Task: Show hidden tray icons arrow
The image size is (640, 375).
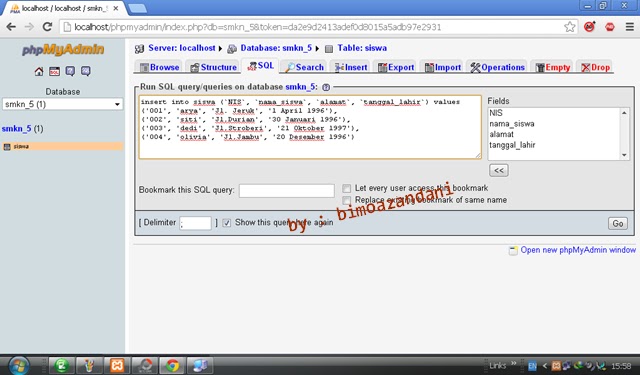Action: 544,366
